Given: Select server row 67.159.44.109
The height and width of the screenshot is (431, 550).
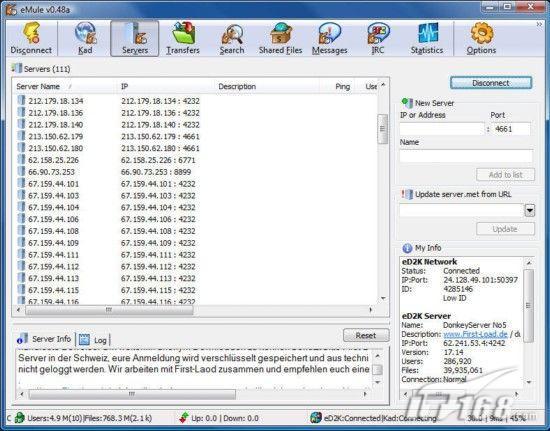Looking at the screenshot, I should pyautogui.click(x=195, y=243).
